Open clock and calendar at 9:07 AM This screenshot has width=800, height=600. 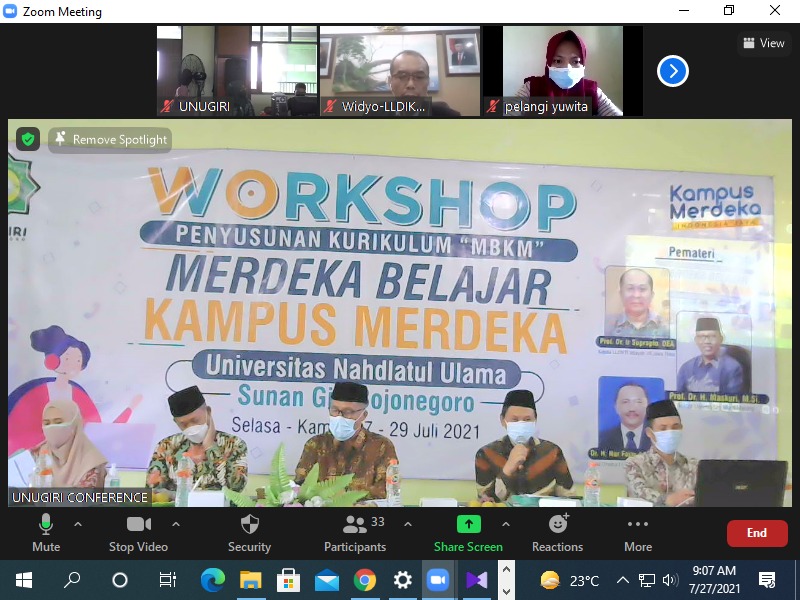(714, 580)
